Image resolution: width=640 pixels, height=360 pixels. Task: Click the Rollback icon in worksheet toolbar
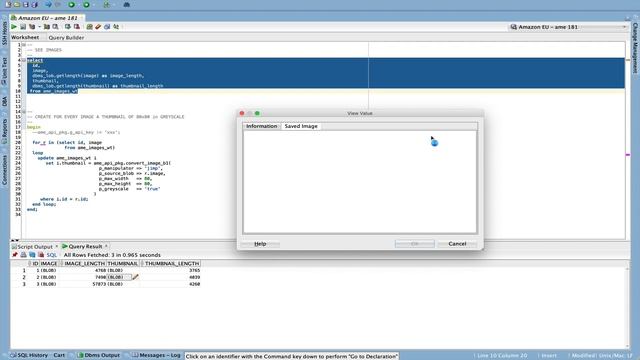(77, 27)
